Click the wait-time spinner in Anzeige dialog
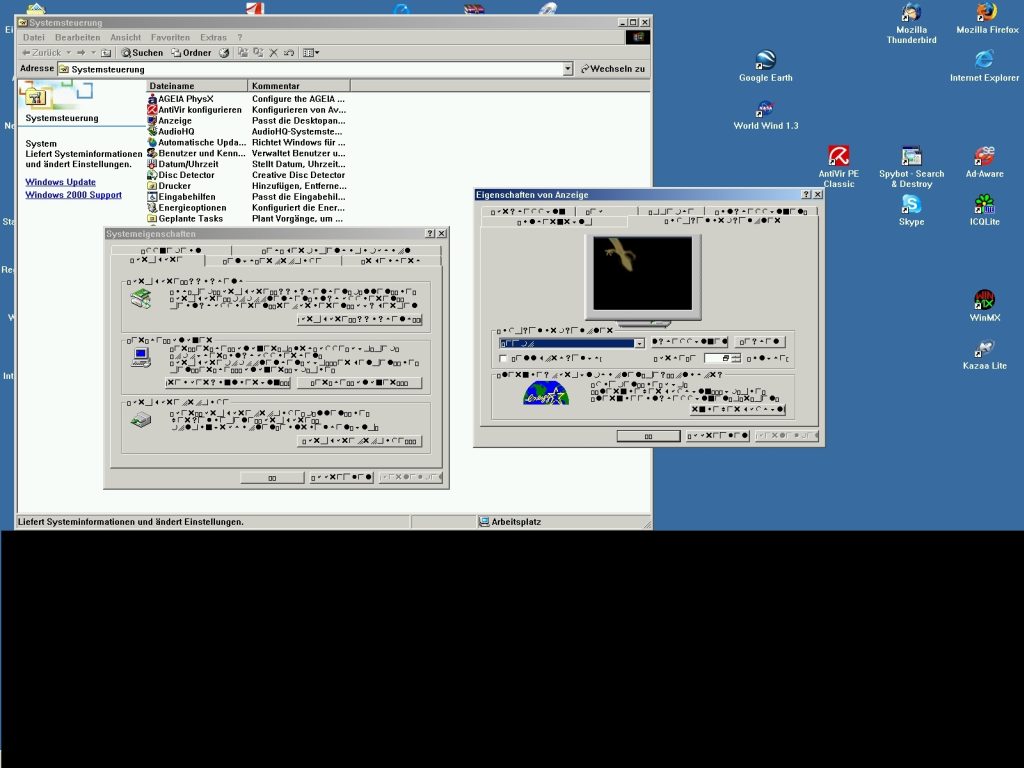The height and width of the screenshot is (768, 1024). [x=737, y=359]
